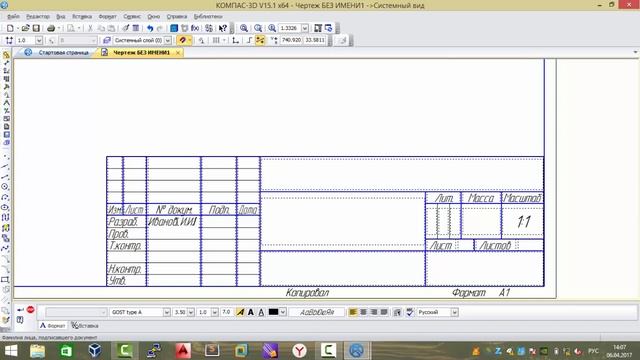This screenshot has height=360, width=640.
Task: Open File Explorer from the taskbar
Action: click(38, 351)
